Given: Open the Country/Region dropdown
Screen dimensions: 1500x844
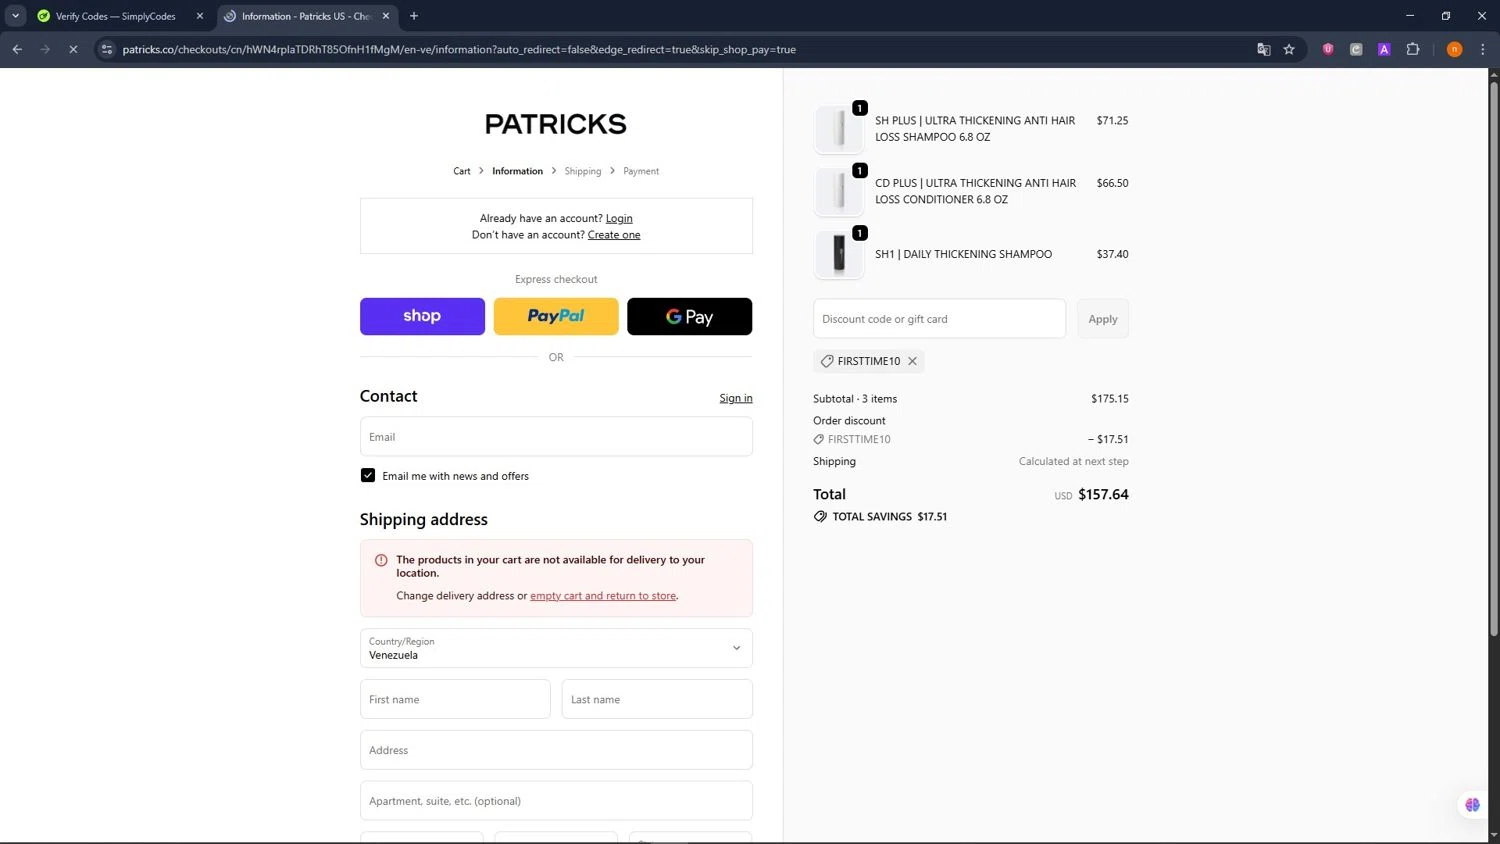Looking at the screenshot, I should [556, 648].
